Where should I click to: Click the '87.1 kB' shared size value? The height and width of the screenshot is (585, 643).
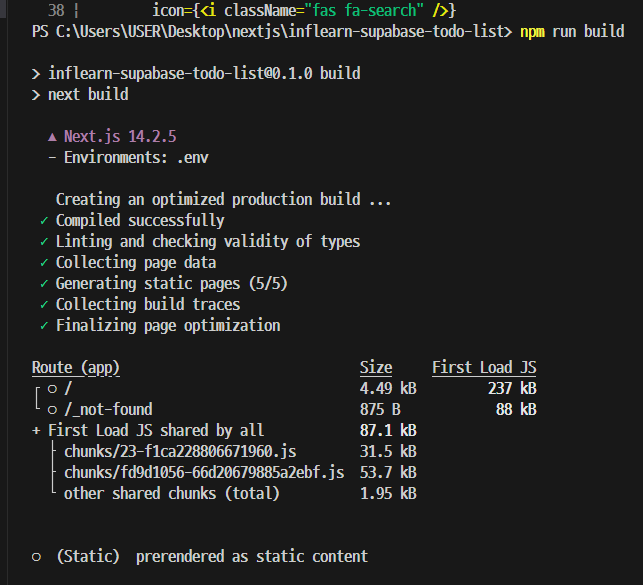388,430
